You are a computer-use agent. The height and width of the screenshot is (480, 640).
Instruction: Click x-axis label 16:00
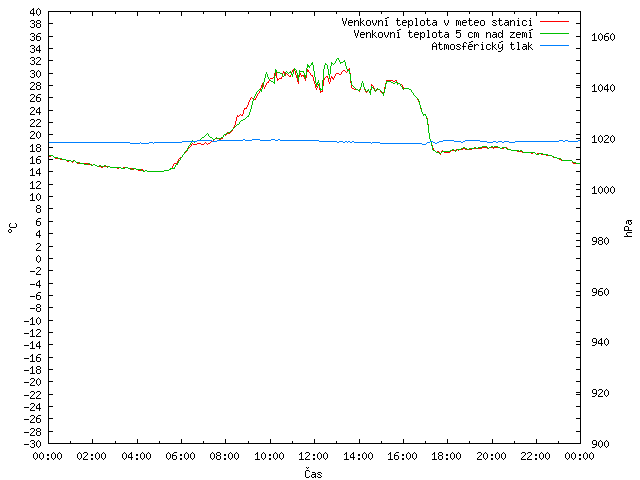402,456
